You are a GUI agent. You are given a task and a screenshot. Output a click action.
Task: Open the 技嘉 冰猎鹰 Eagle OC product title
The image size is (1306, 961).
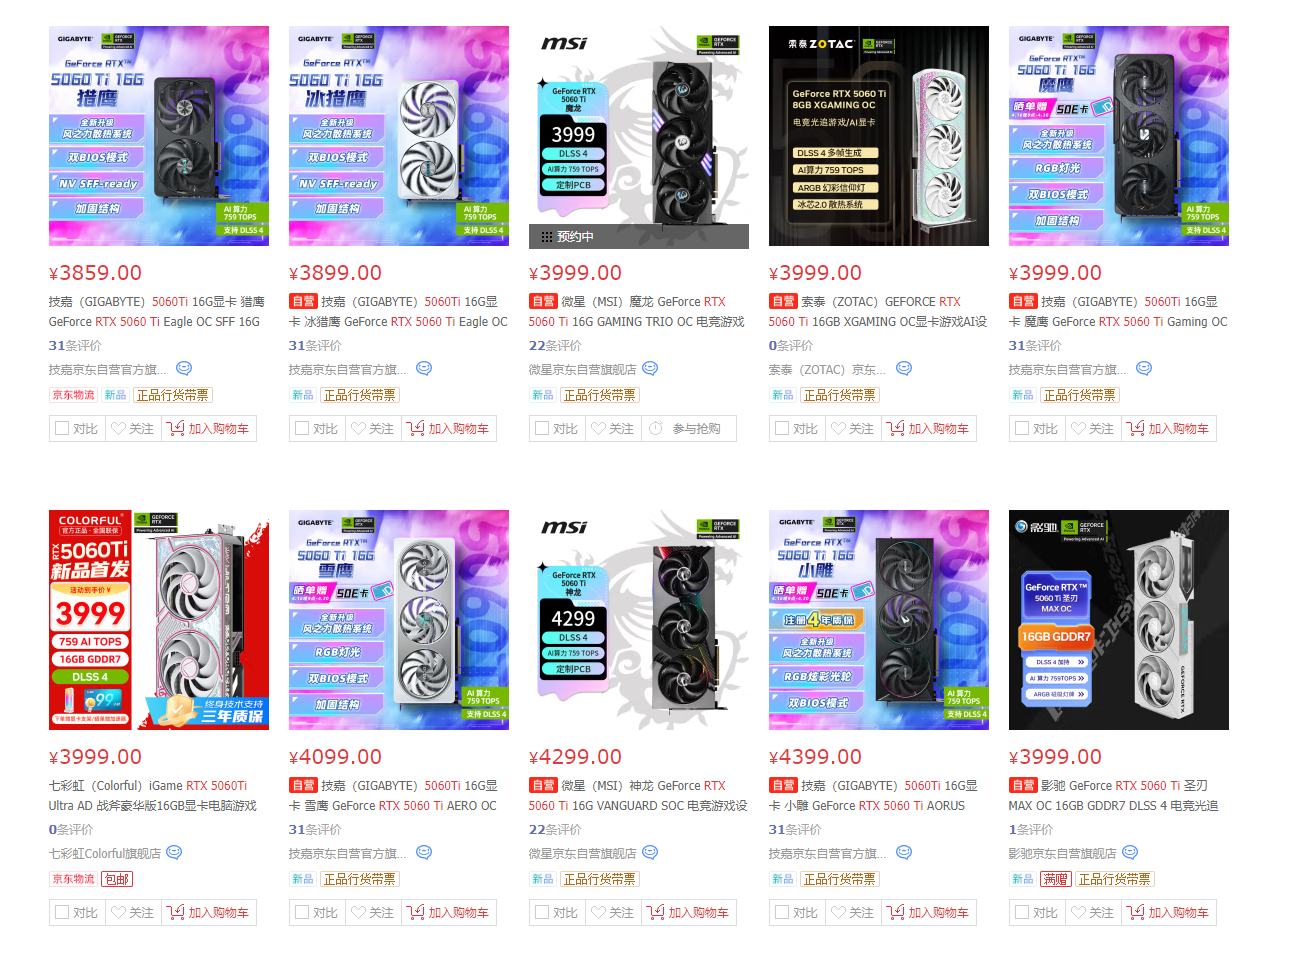398,311
